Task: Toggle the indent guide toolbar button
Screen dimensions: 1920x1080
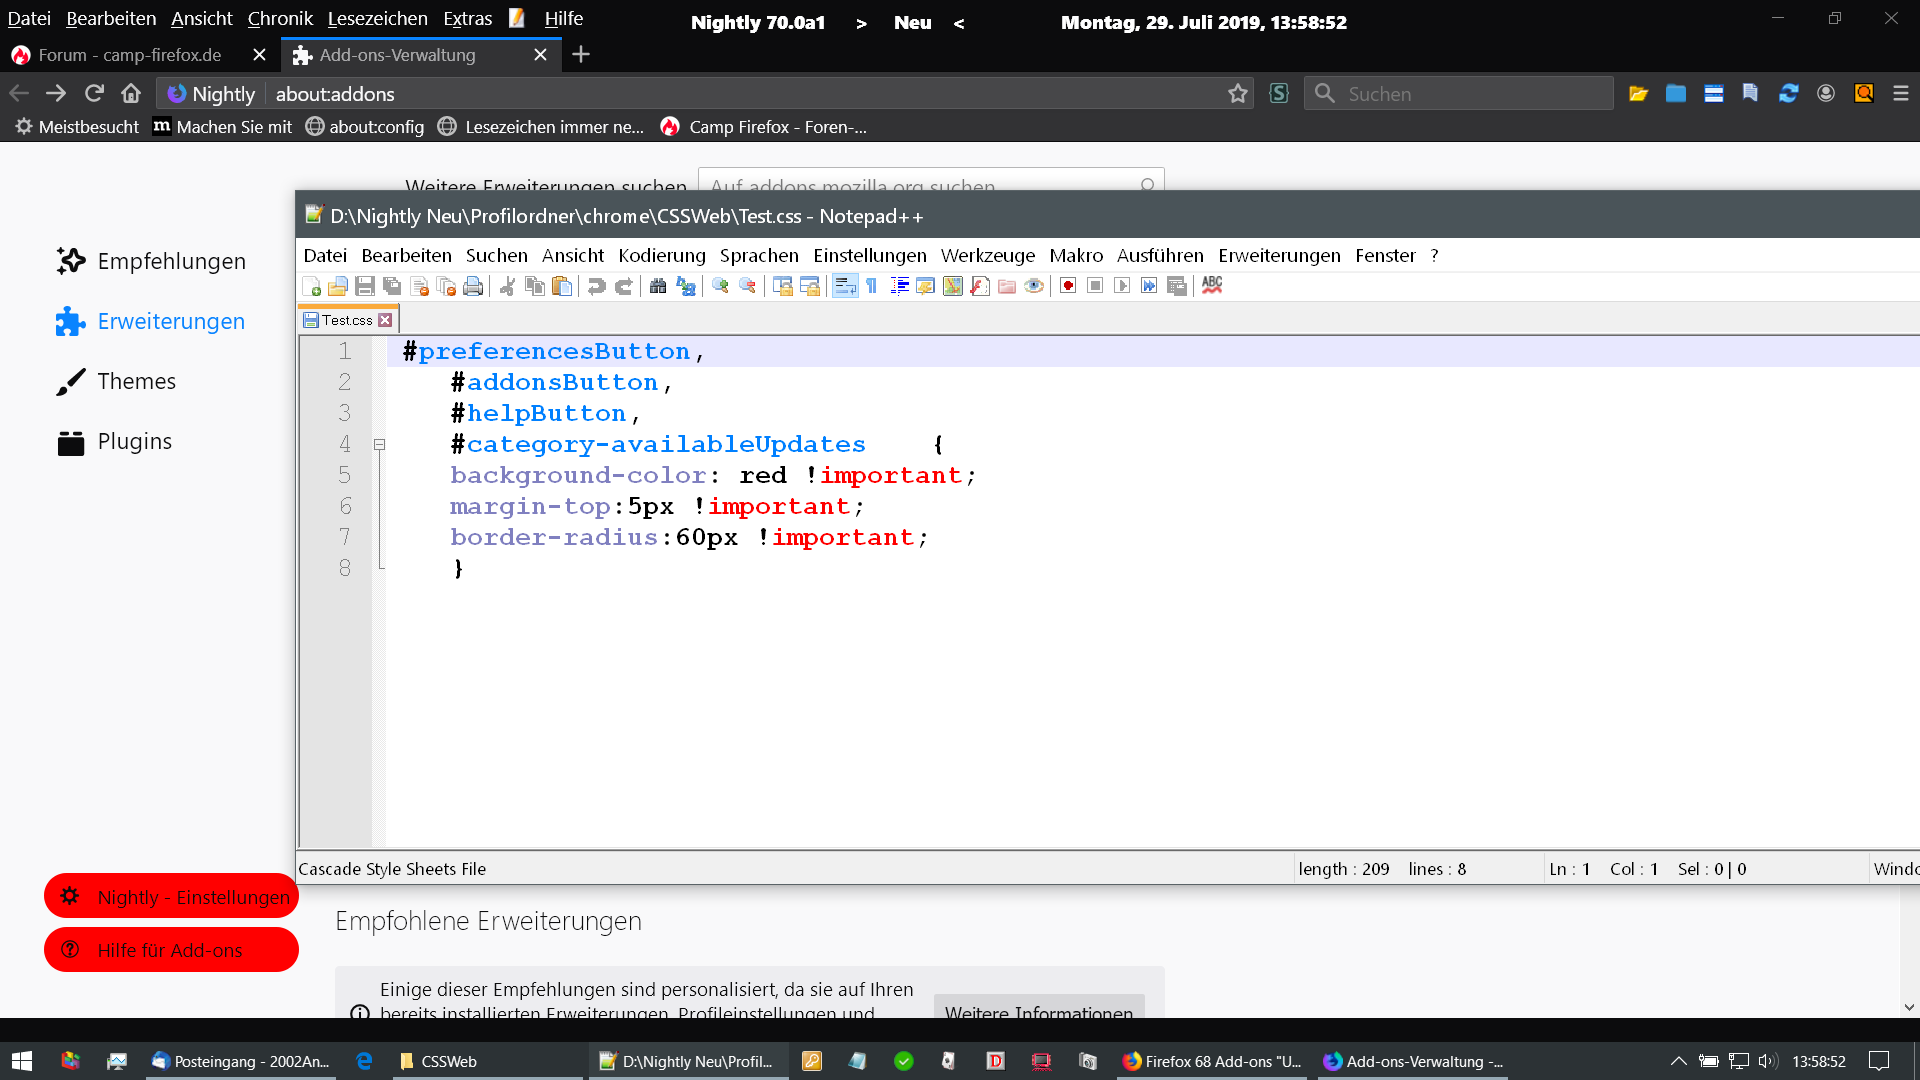Action: coord(899,287)
